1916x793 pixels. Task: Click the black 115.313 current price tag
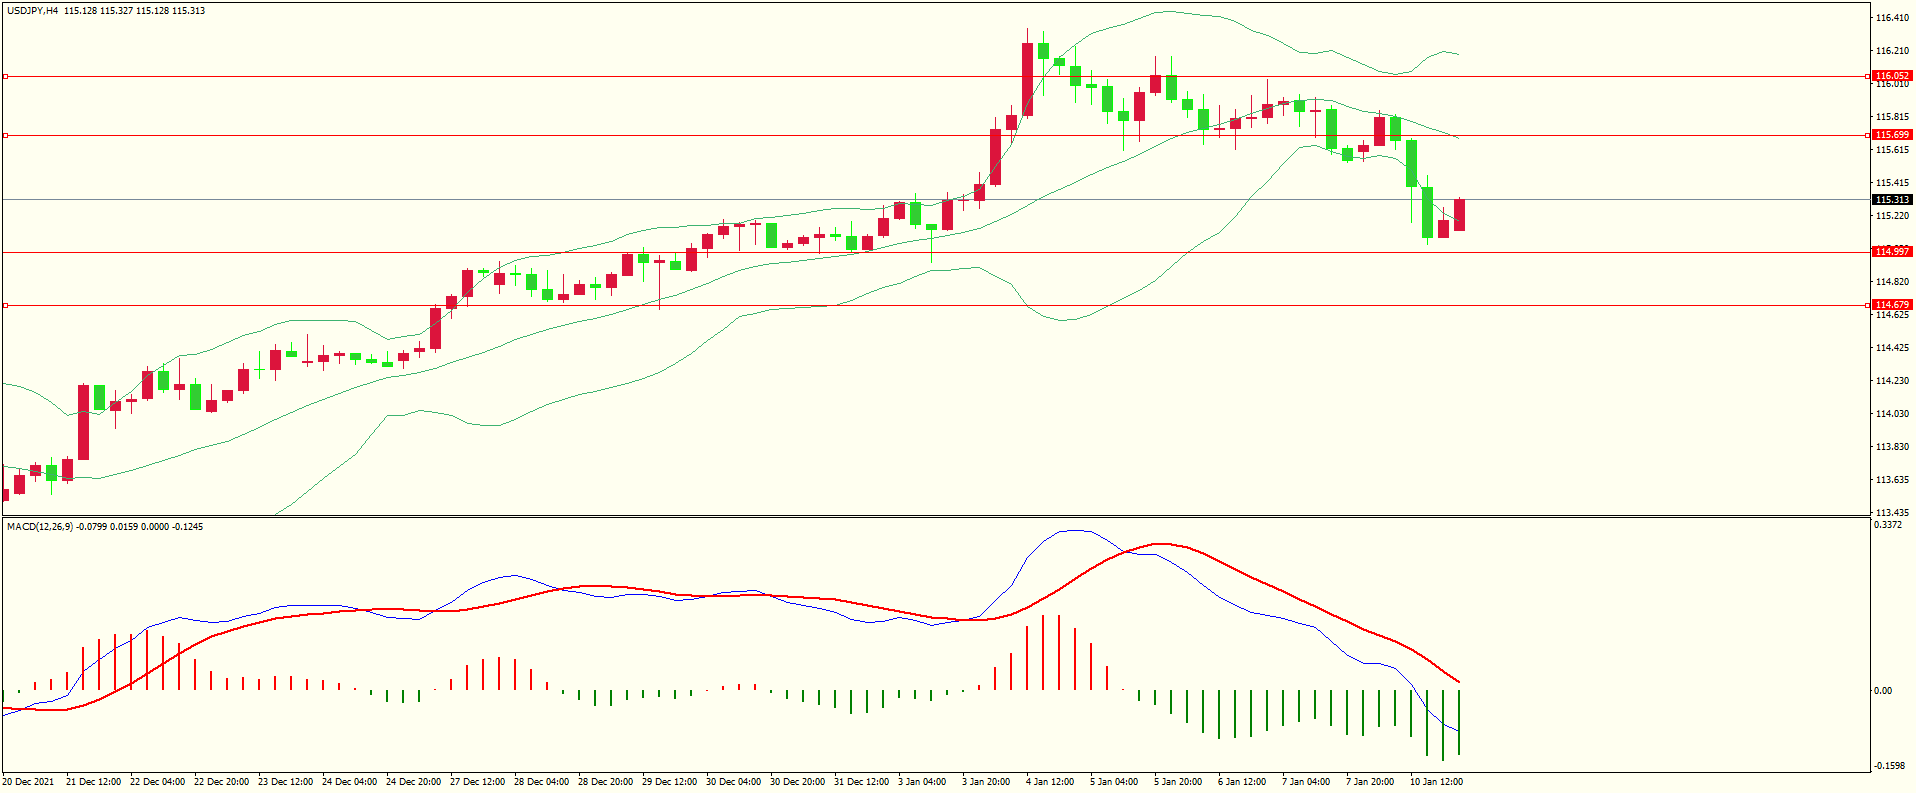[x=1892, y=200]
